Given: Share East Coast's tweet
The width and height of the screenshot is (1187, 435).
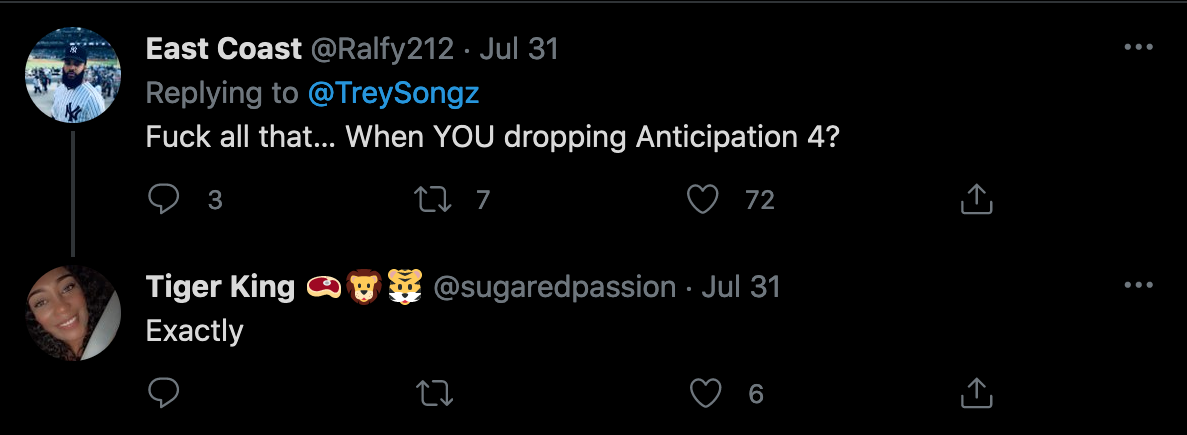Looking at the screenshot, I should click(976, 200).
